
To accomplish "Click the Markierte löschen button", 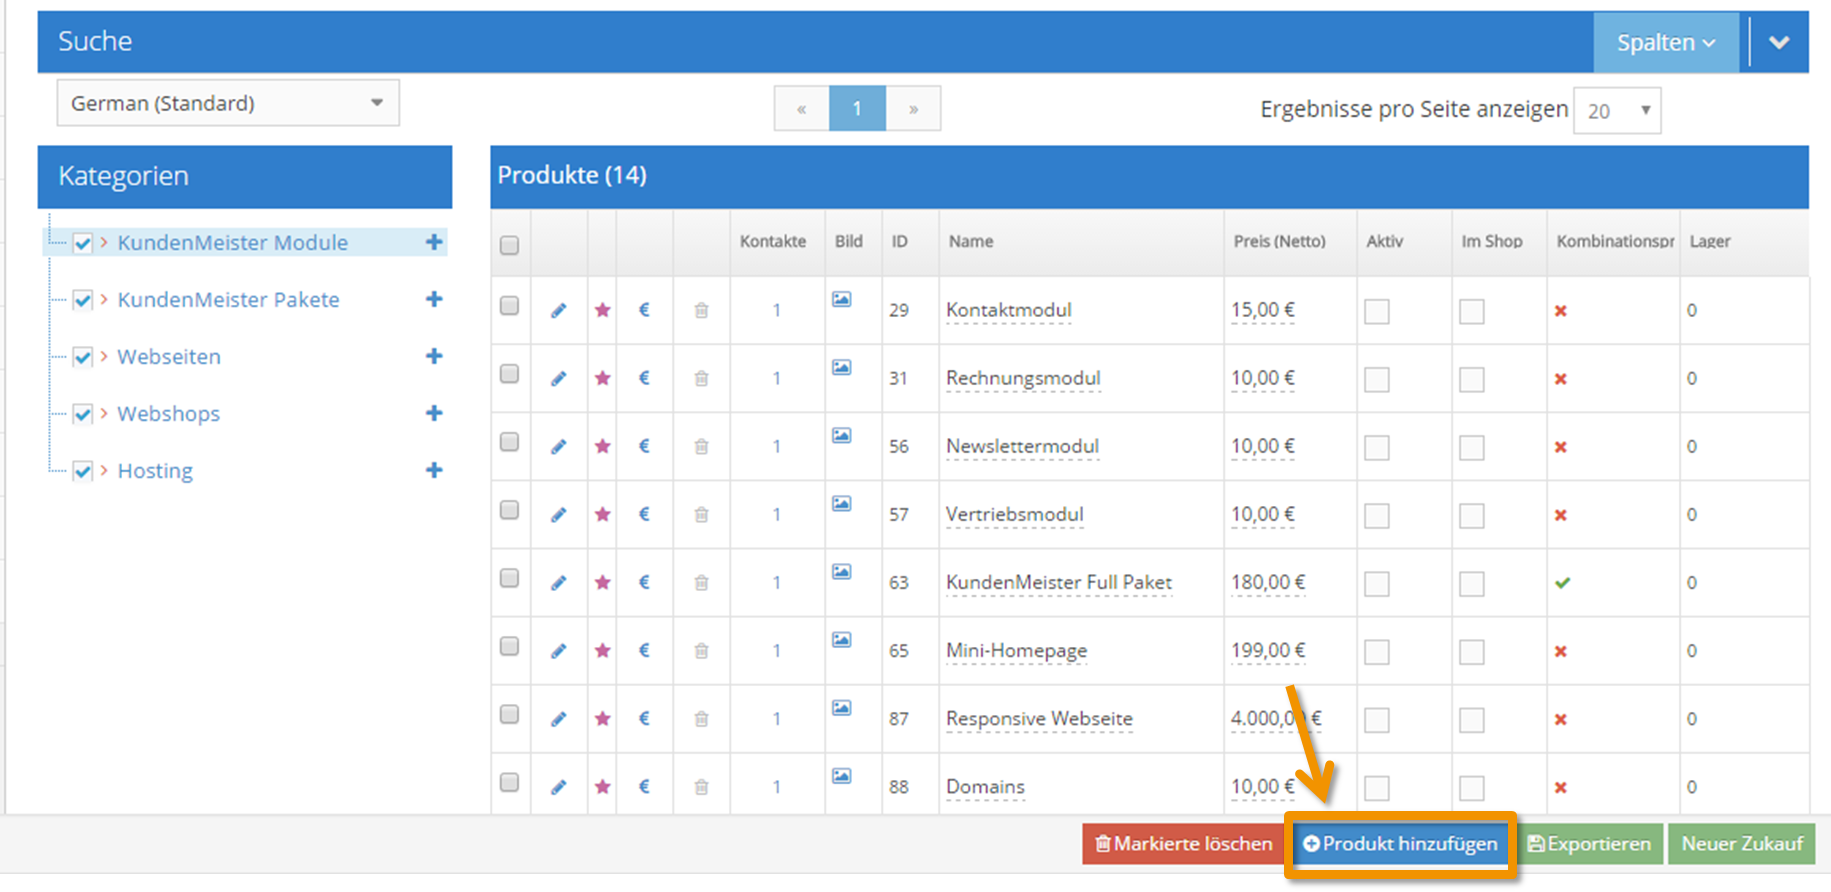I will click(1183, 844).
